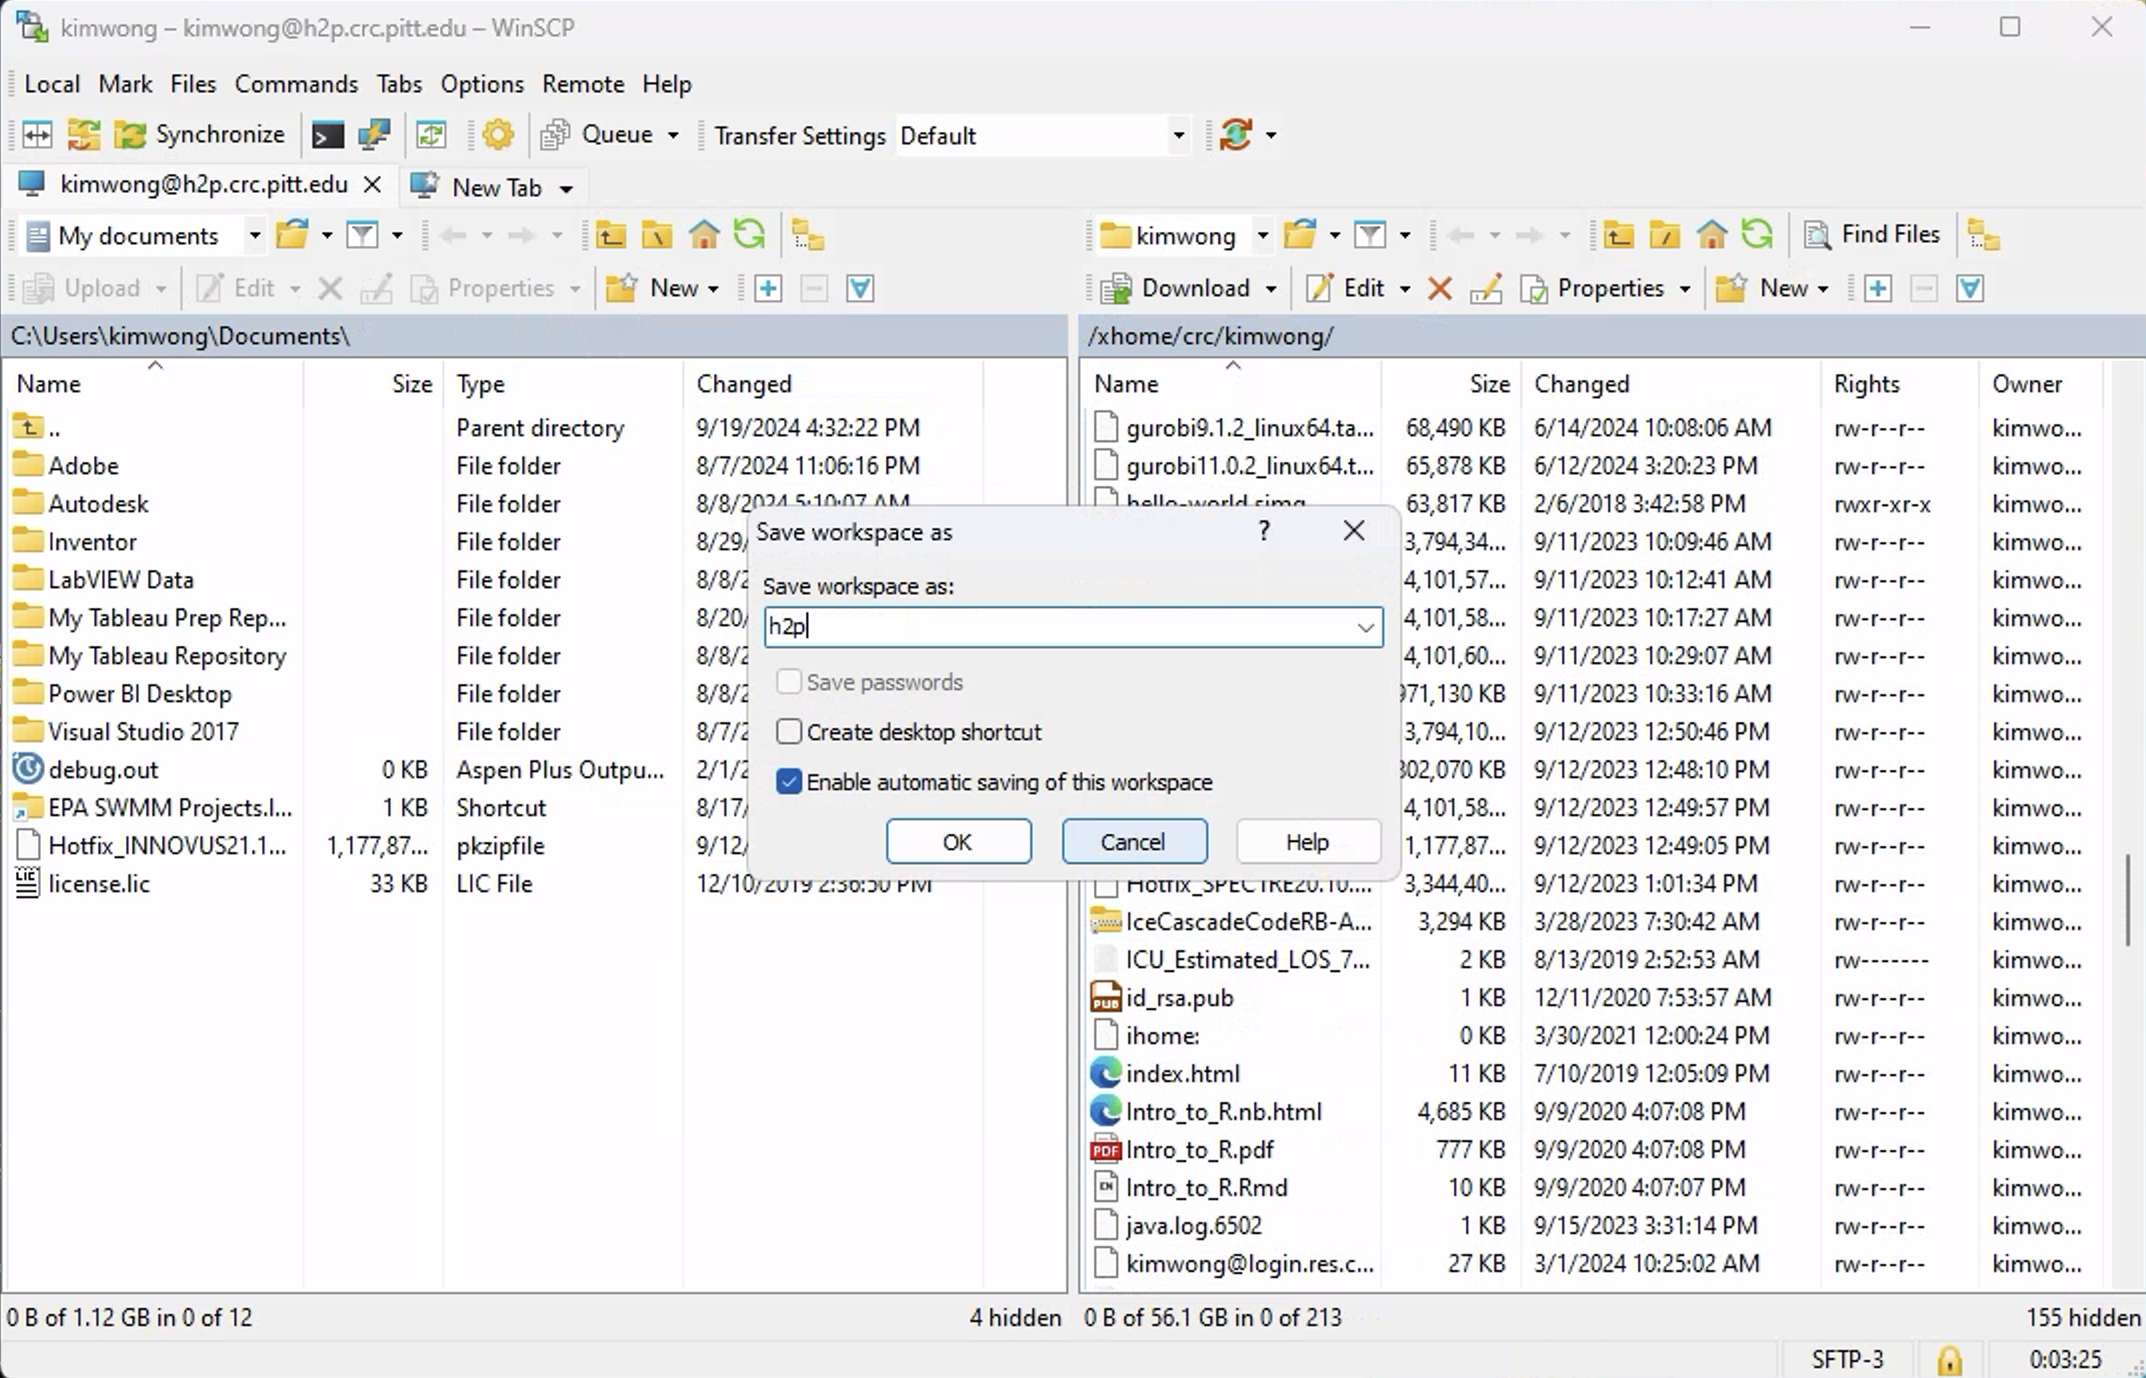Open local folder browse icon
Viewport: 2146px width, 1378px height.
tap(292, 236)
